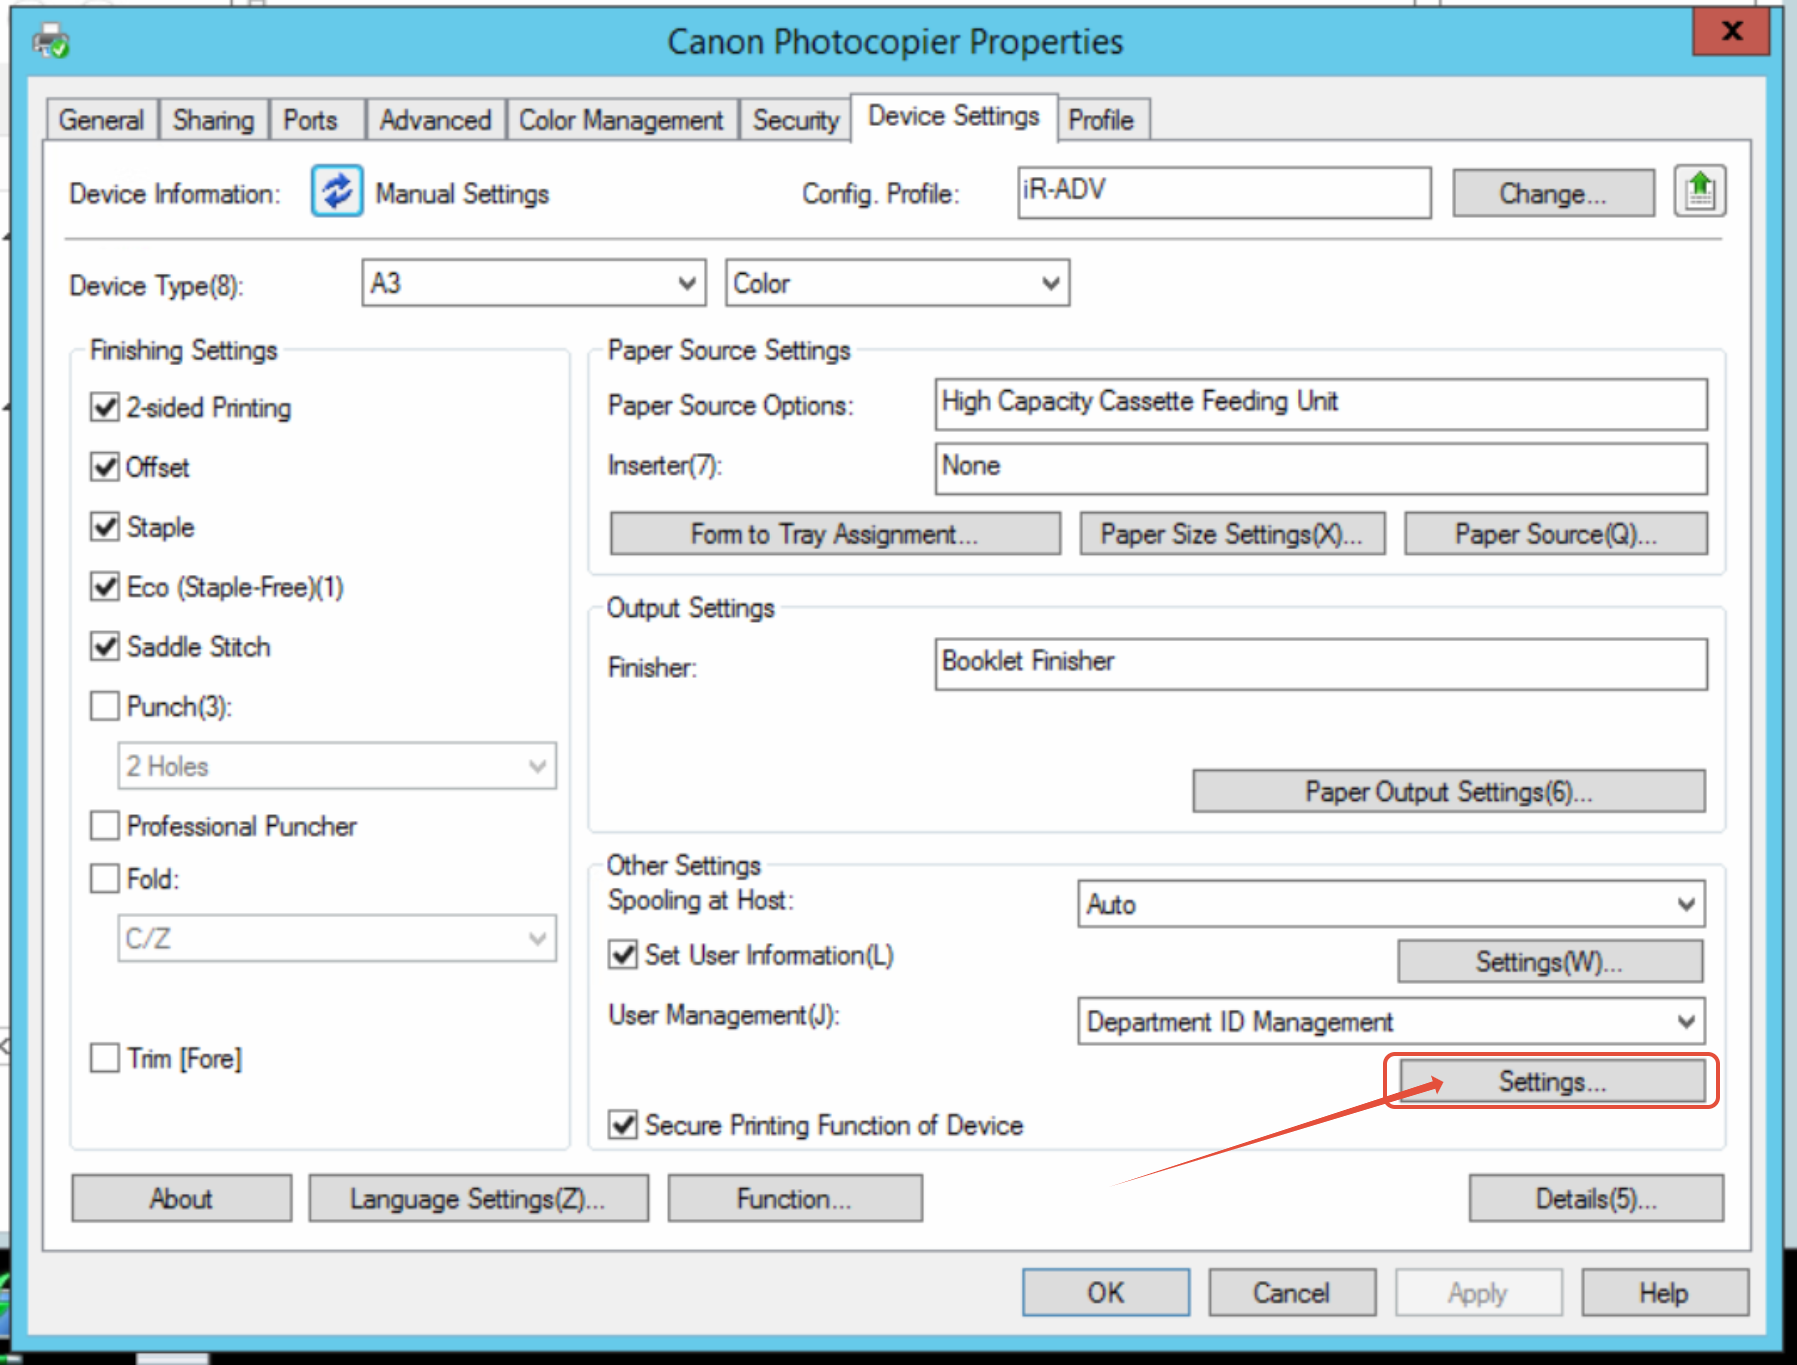
Task: Select the Device Settings tab
Action: click(954, 116)
